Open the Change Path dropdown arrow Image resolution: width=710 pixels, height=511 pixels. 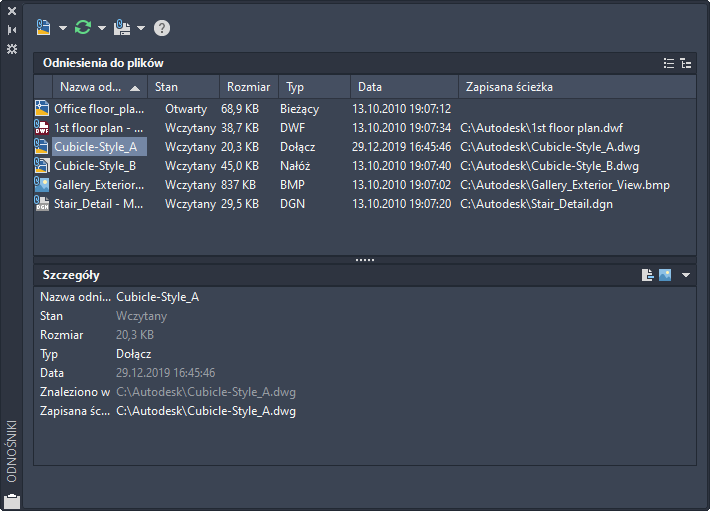[x=141, y=28]
